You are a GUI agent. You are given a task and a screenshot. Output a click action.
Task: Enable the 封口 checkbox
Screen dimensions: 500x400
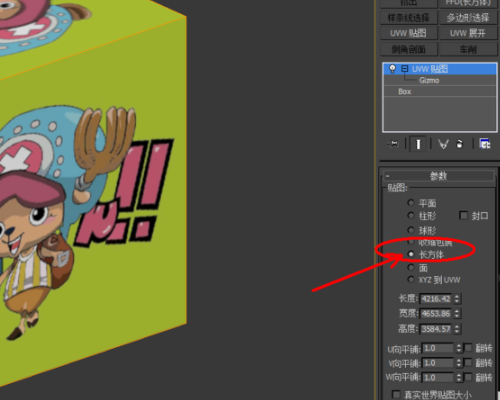tap(463, 216)
